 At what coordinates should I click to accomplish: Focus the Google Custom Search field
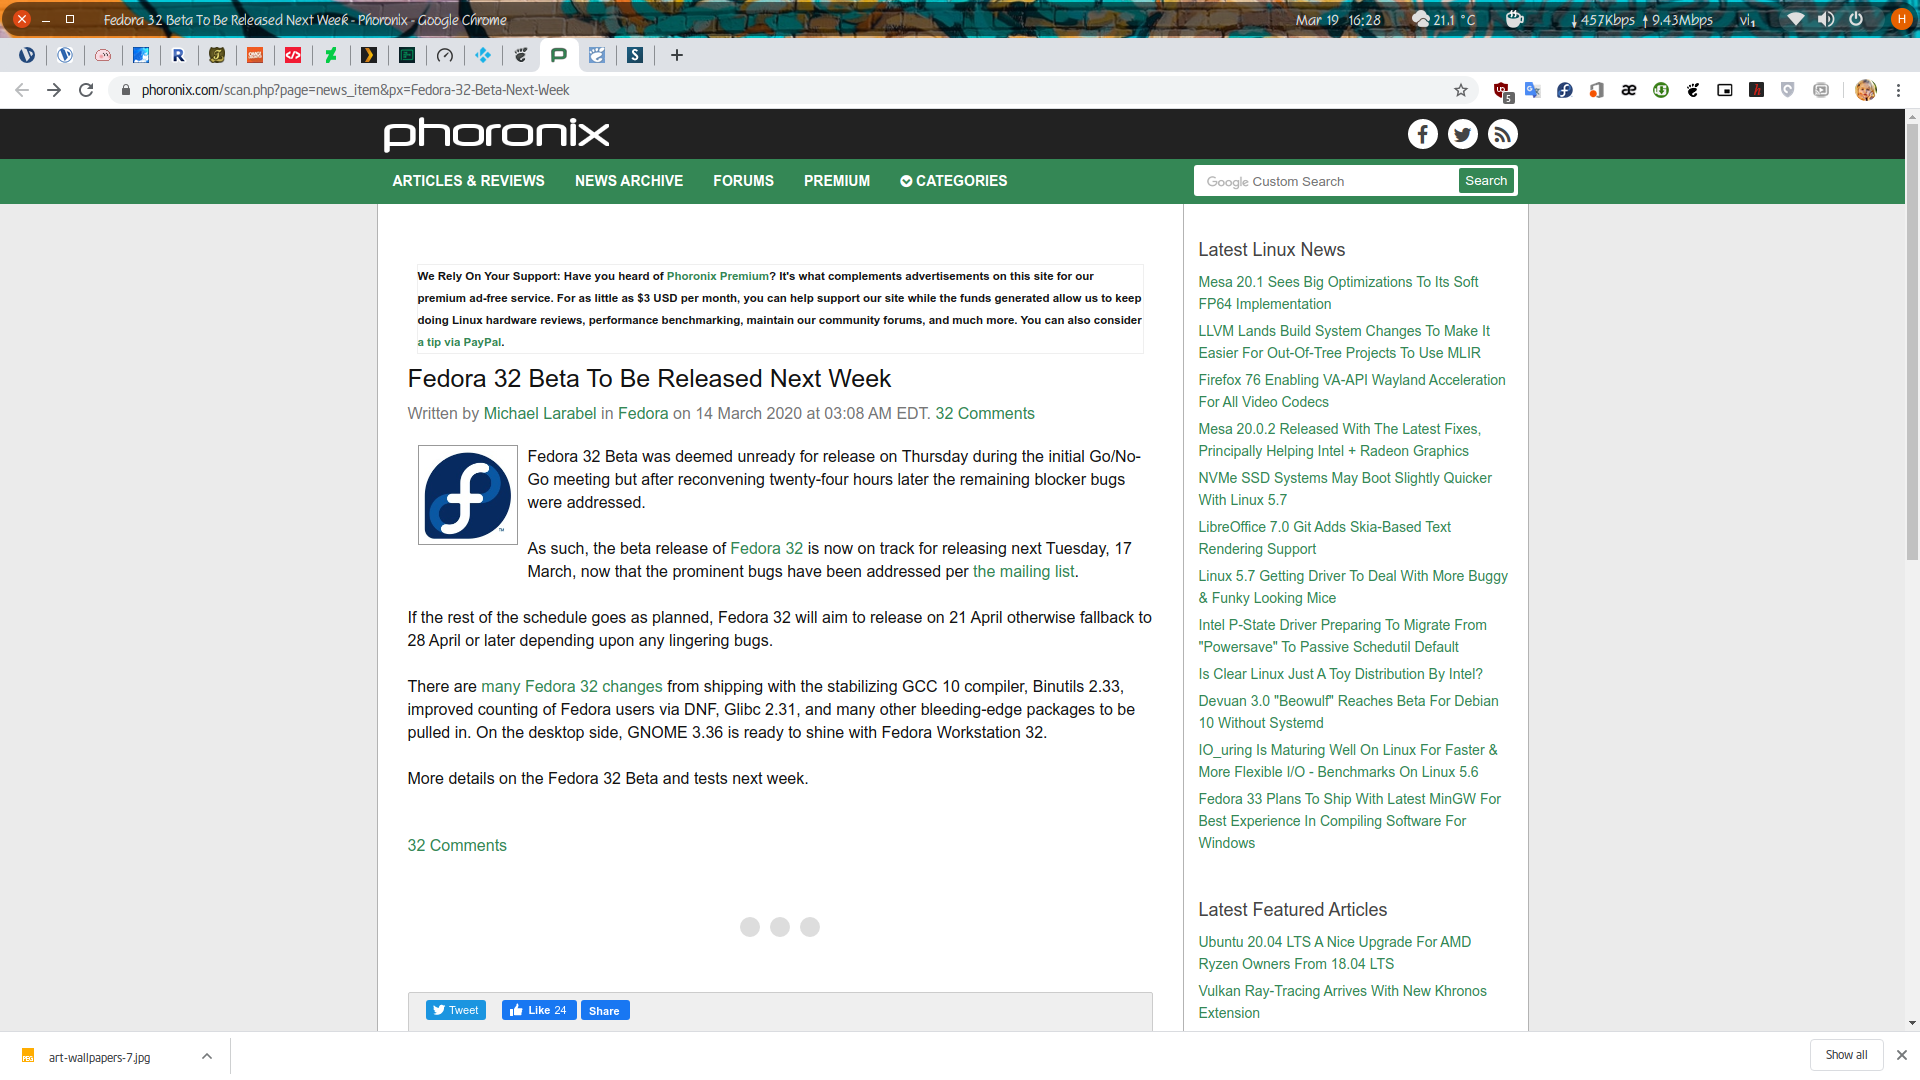coord(1327,181)
